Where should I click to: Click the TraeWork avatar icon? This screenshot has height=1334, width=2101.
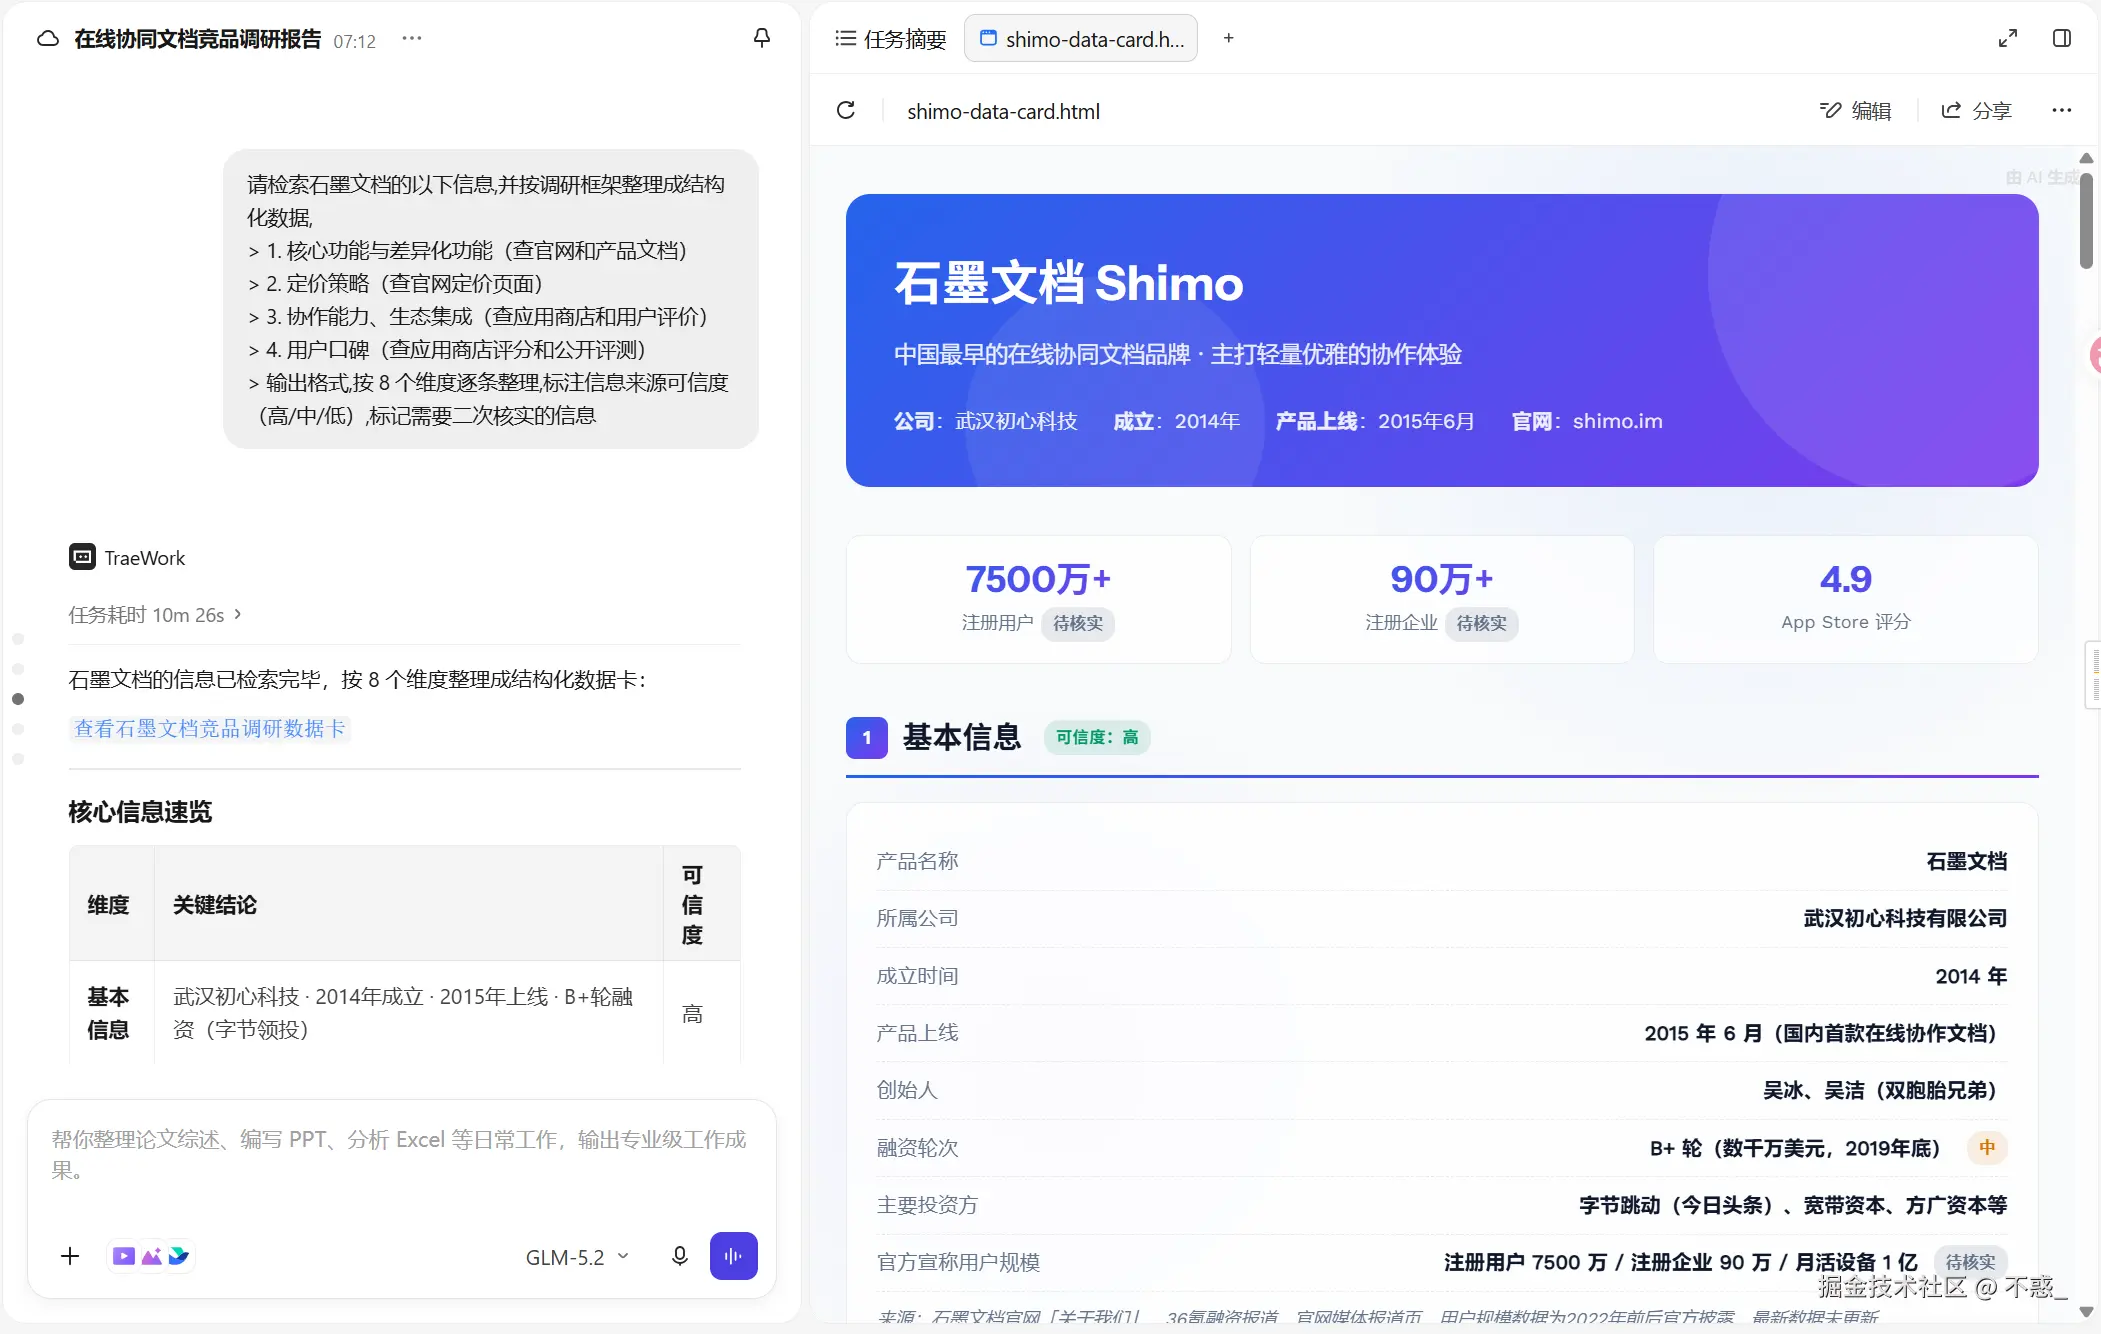82,557
